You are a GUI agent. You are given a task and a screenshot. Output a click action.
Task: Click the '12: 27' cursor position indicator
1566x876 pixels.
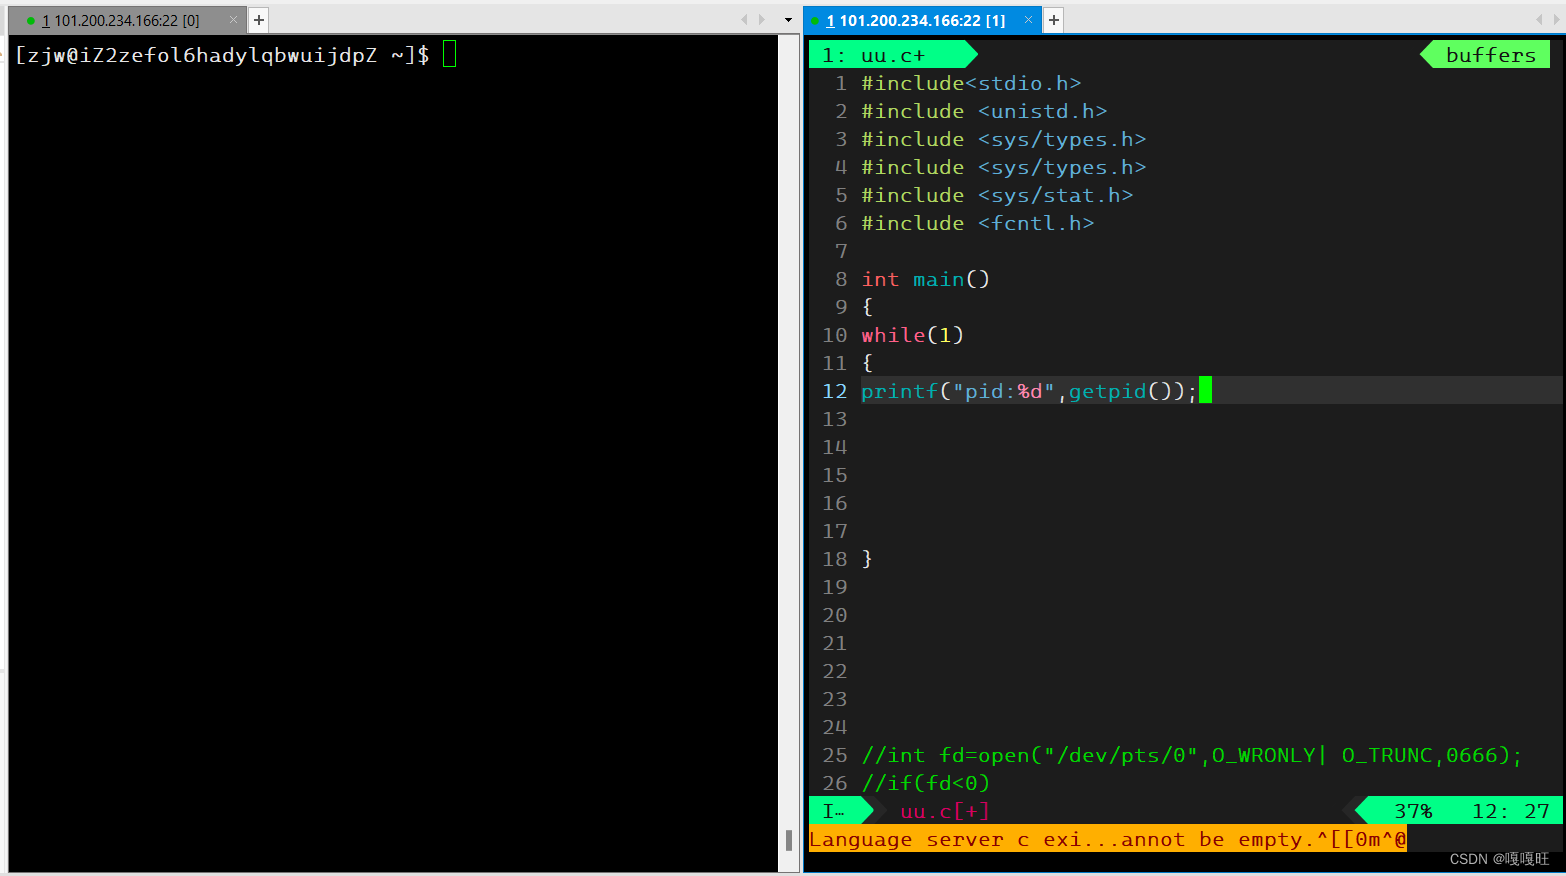(1510, 811)
